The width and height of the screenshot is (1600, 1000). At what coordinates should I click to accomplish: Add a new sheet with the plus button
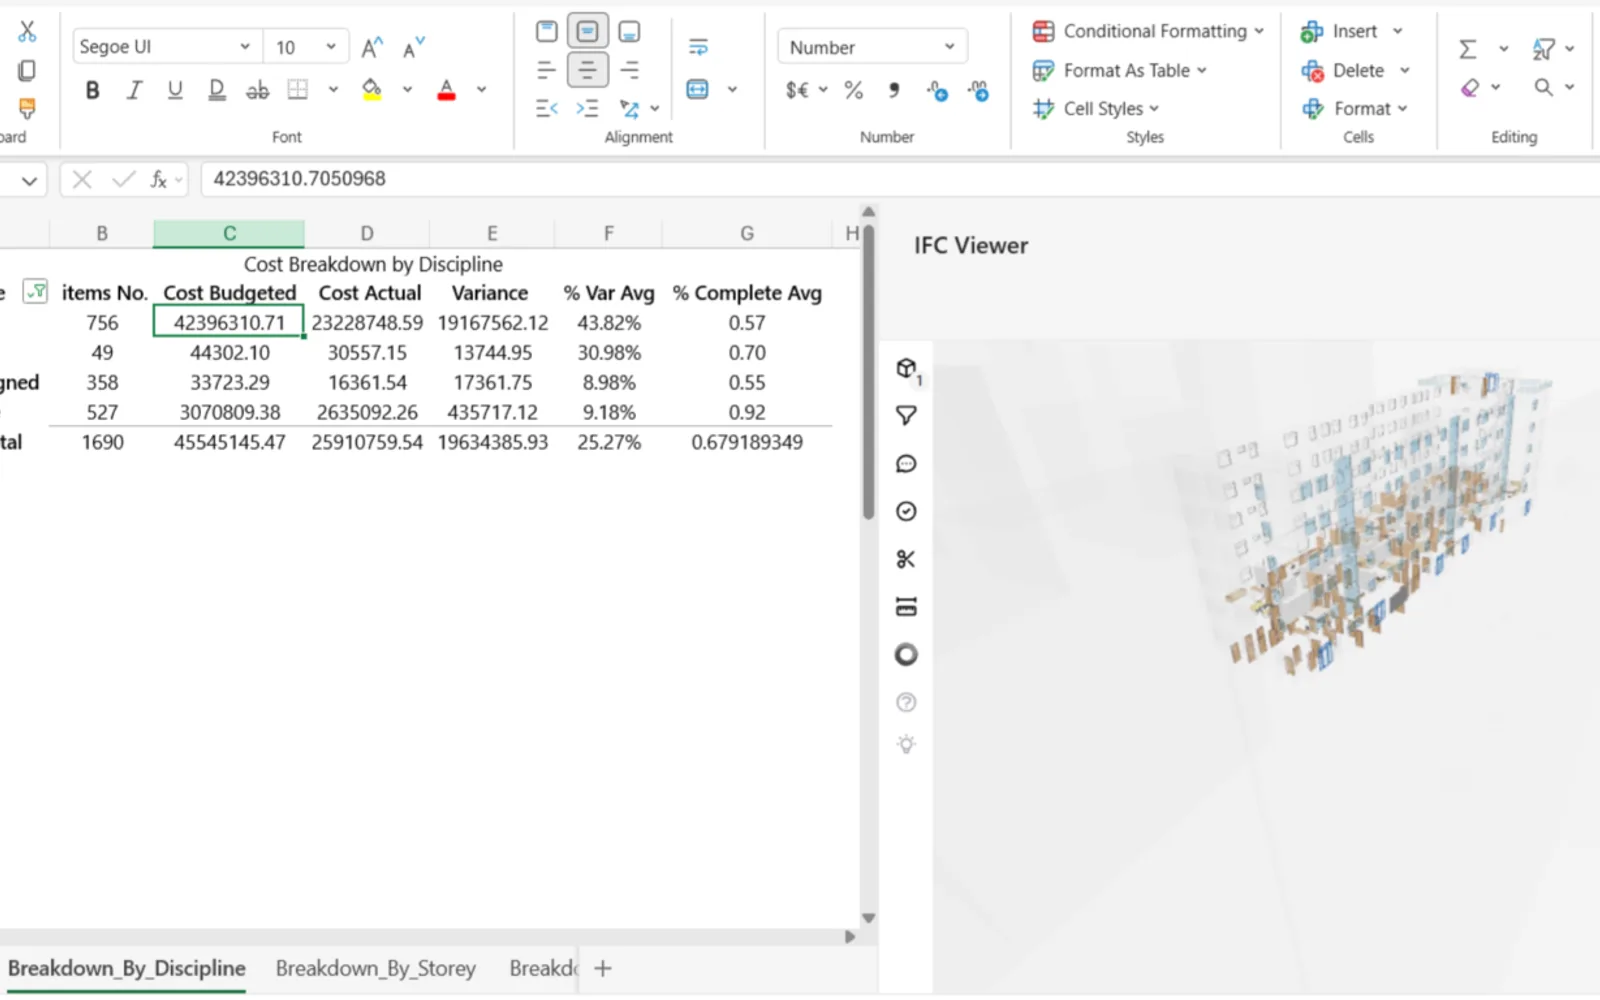(x=603, y=968)
